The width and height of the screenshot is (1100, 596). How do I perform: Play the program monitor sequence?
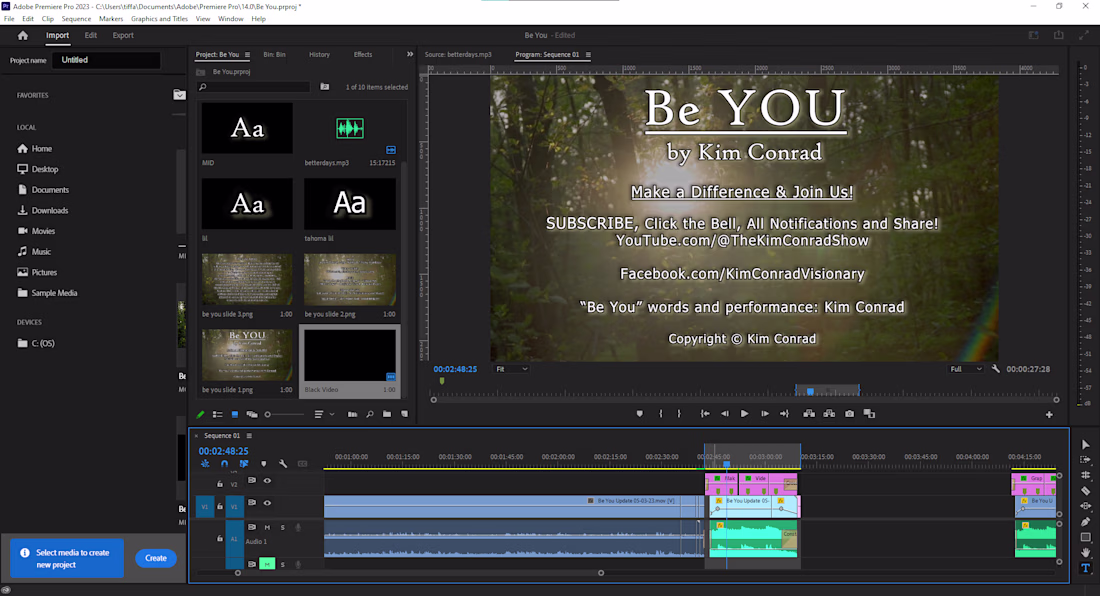[744, 414]
